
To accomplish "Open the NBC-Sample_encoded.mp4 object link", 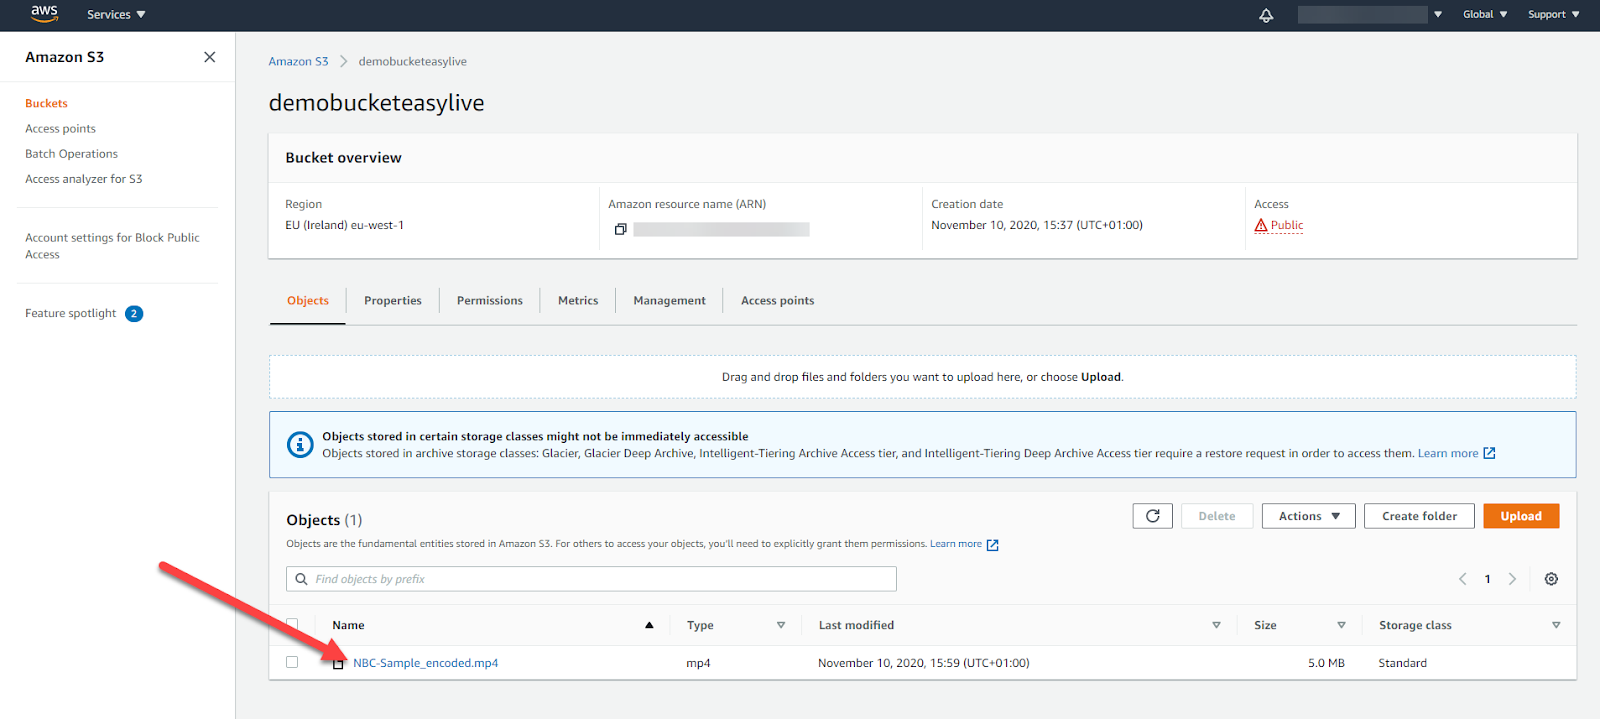I will (425, 663).
